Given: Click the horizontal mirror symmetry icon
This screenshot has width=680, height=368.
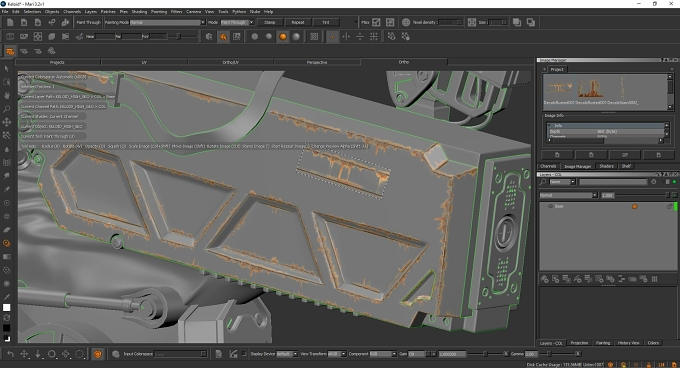Looking at the screenshot, I should click(360, 37).
